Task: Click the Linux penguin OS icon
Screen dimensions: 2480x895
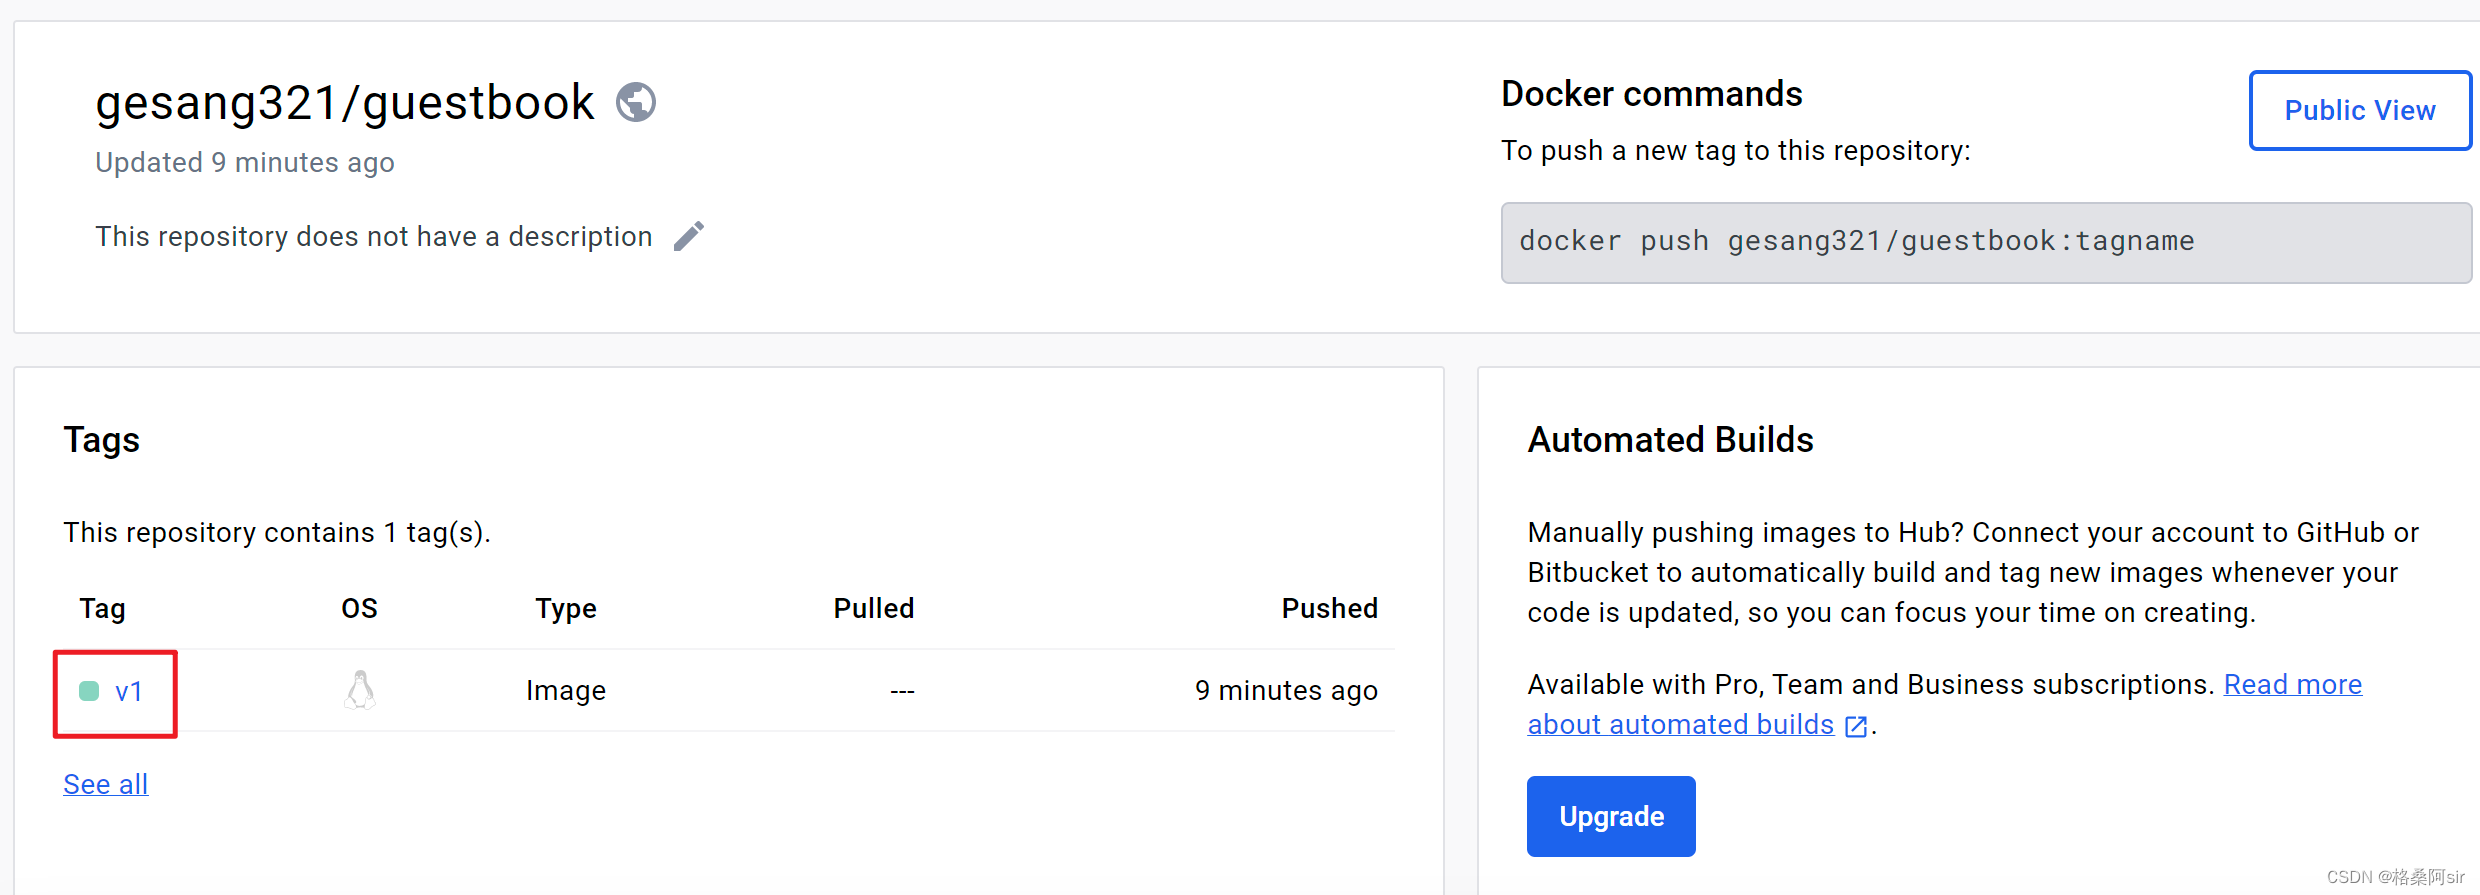Action: (360, 690)
